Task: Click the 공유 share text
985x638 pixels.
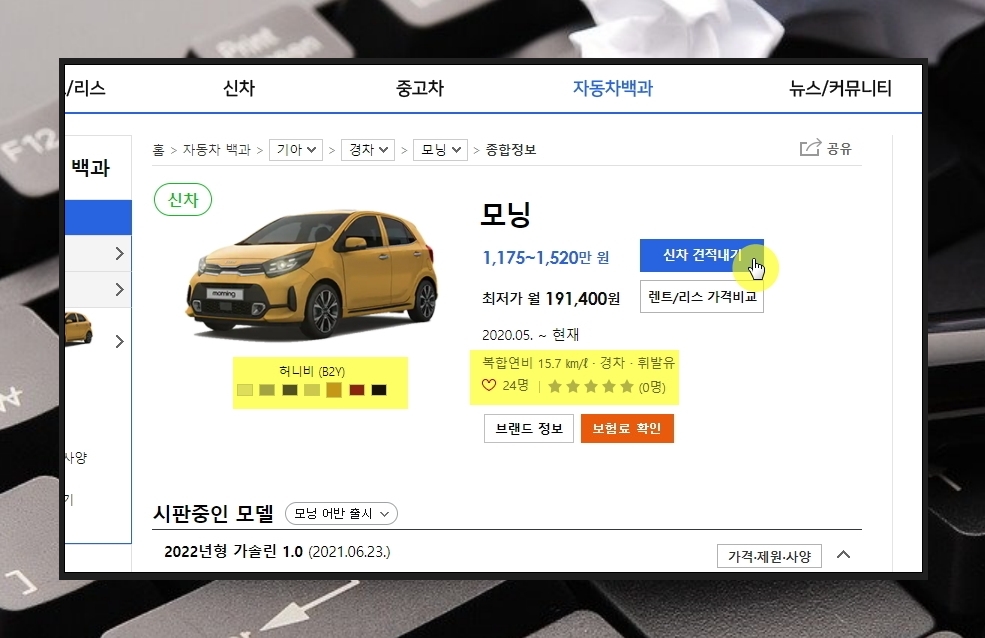Action: pos(839,149)
